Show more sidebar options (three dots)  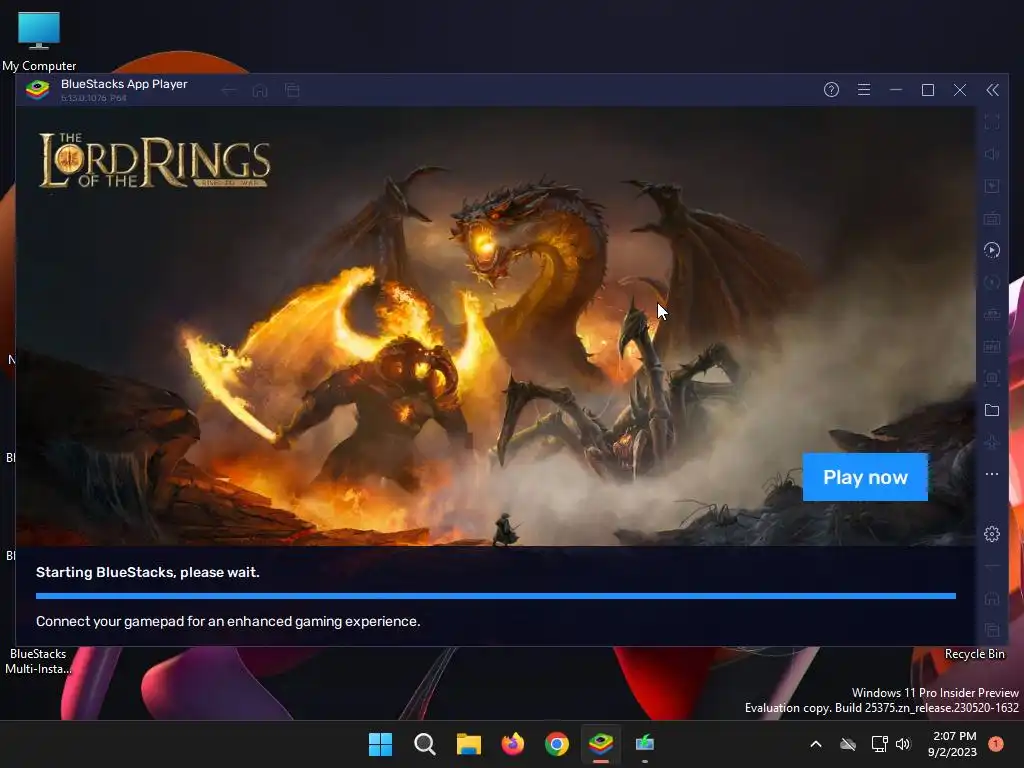pyautogui.click(x=991, y=474)
